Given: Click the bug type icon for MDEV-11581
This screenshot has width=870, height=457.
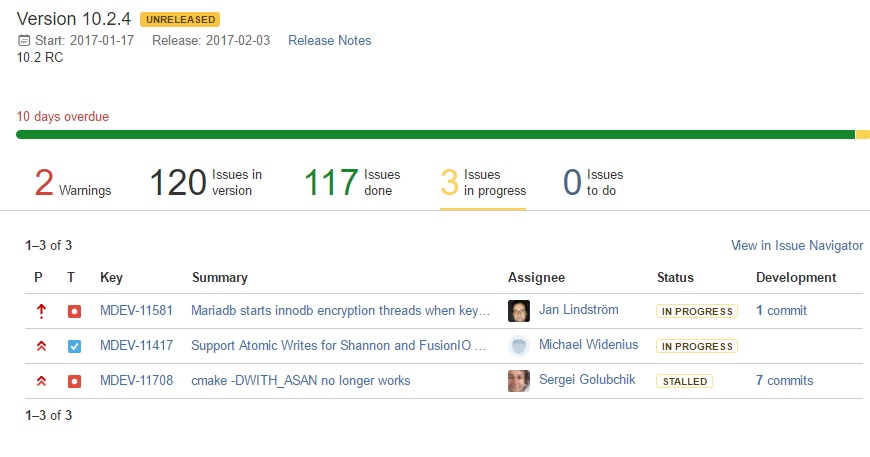Looking at the screenshot, I should tap(74, 312).
